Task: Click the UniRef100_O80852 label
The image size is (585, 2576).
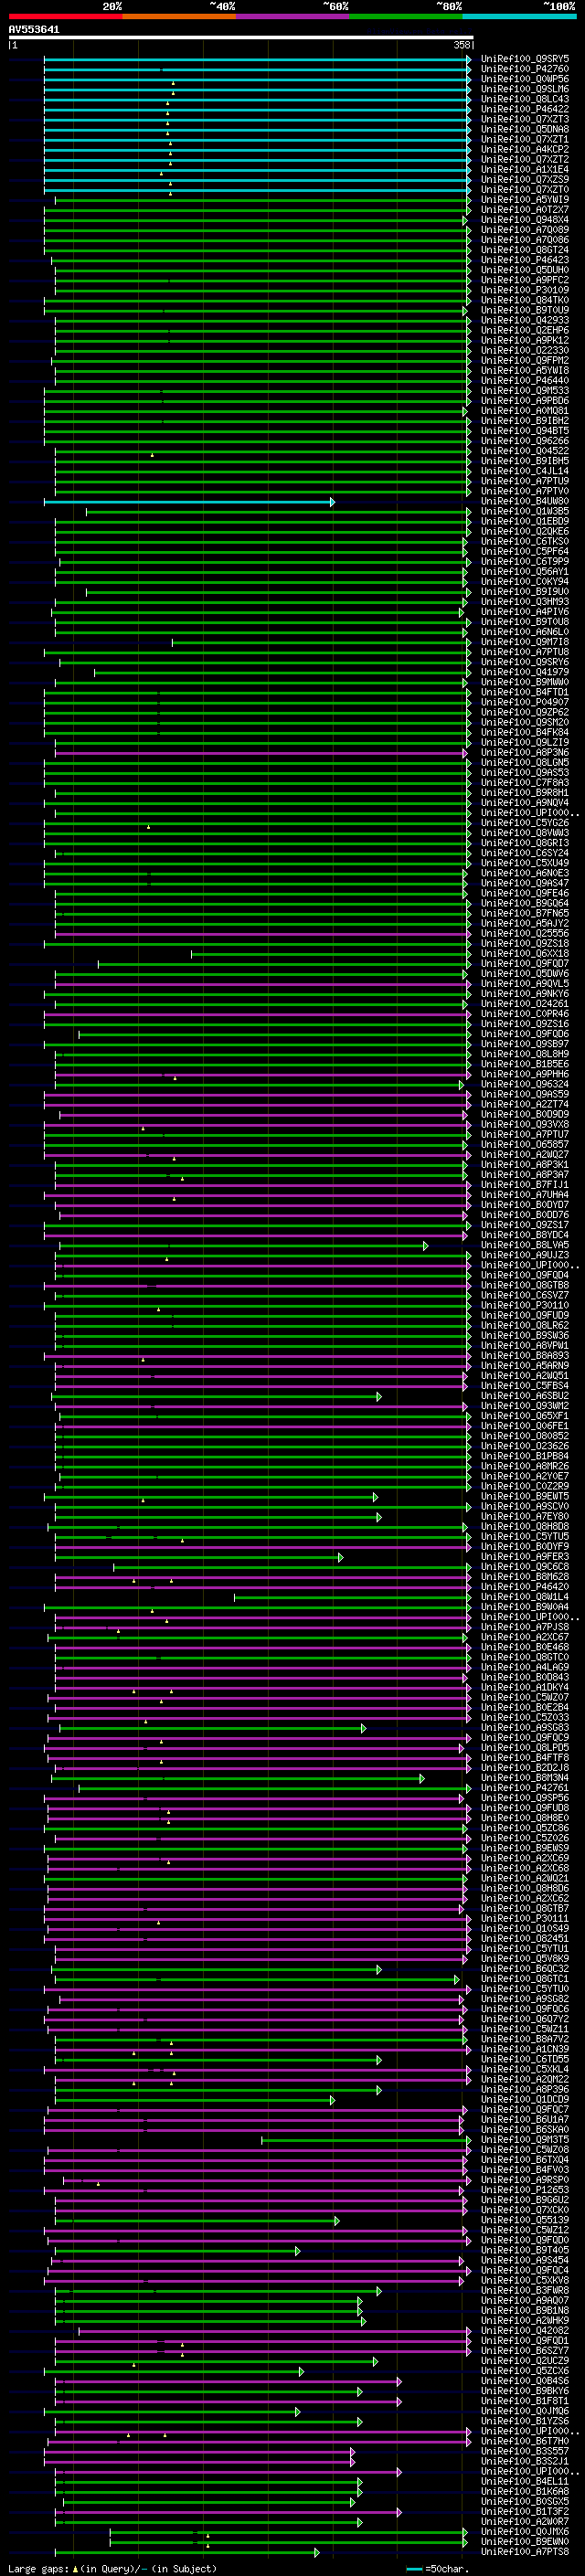Action: coord(525,1436)
